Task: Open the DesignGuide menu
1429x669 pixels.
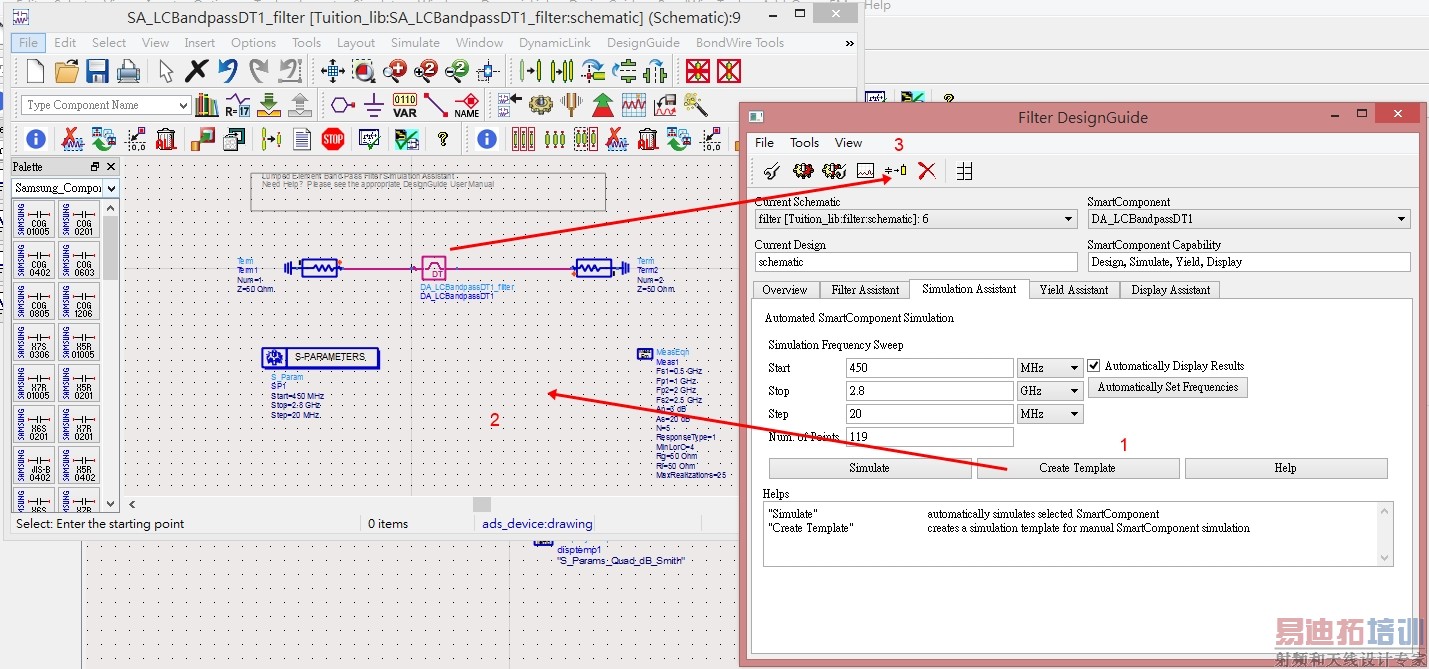Action: 643,43
